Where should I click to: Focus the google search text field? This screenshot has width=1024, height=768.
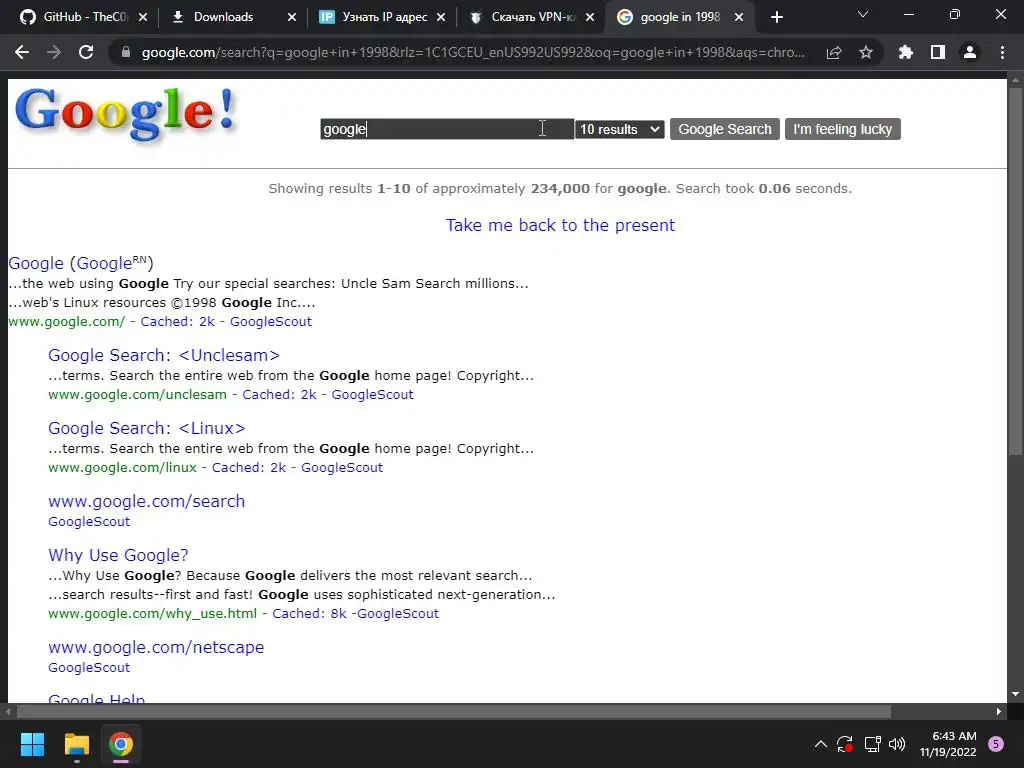(x=447, y=129)
